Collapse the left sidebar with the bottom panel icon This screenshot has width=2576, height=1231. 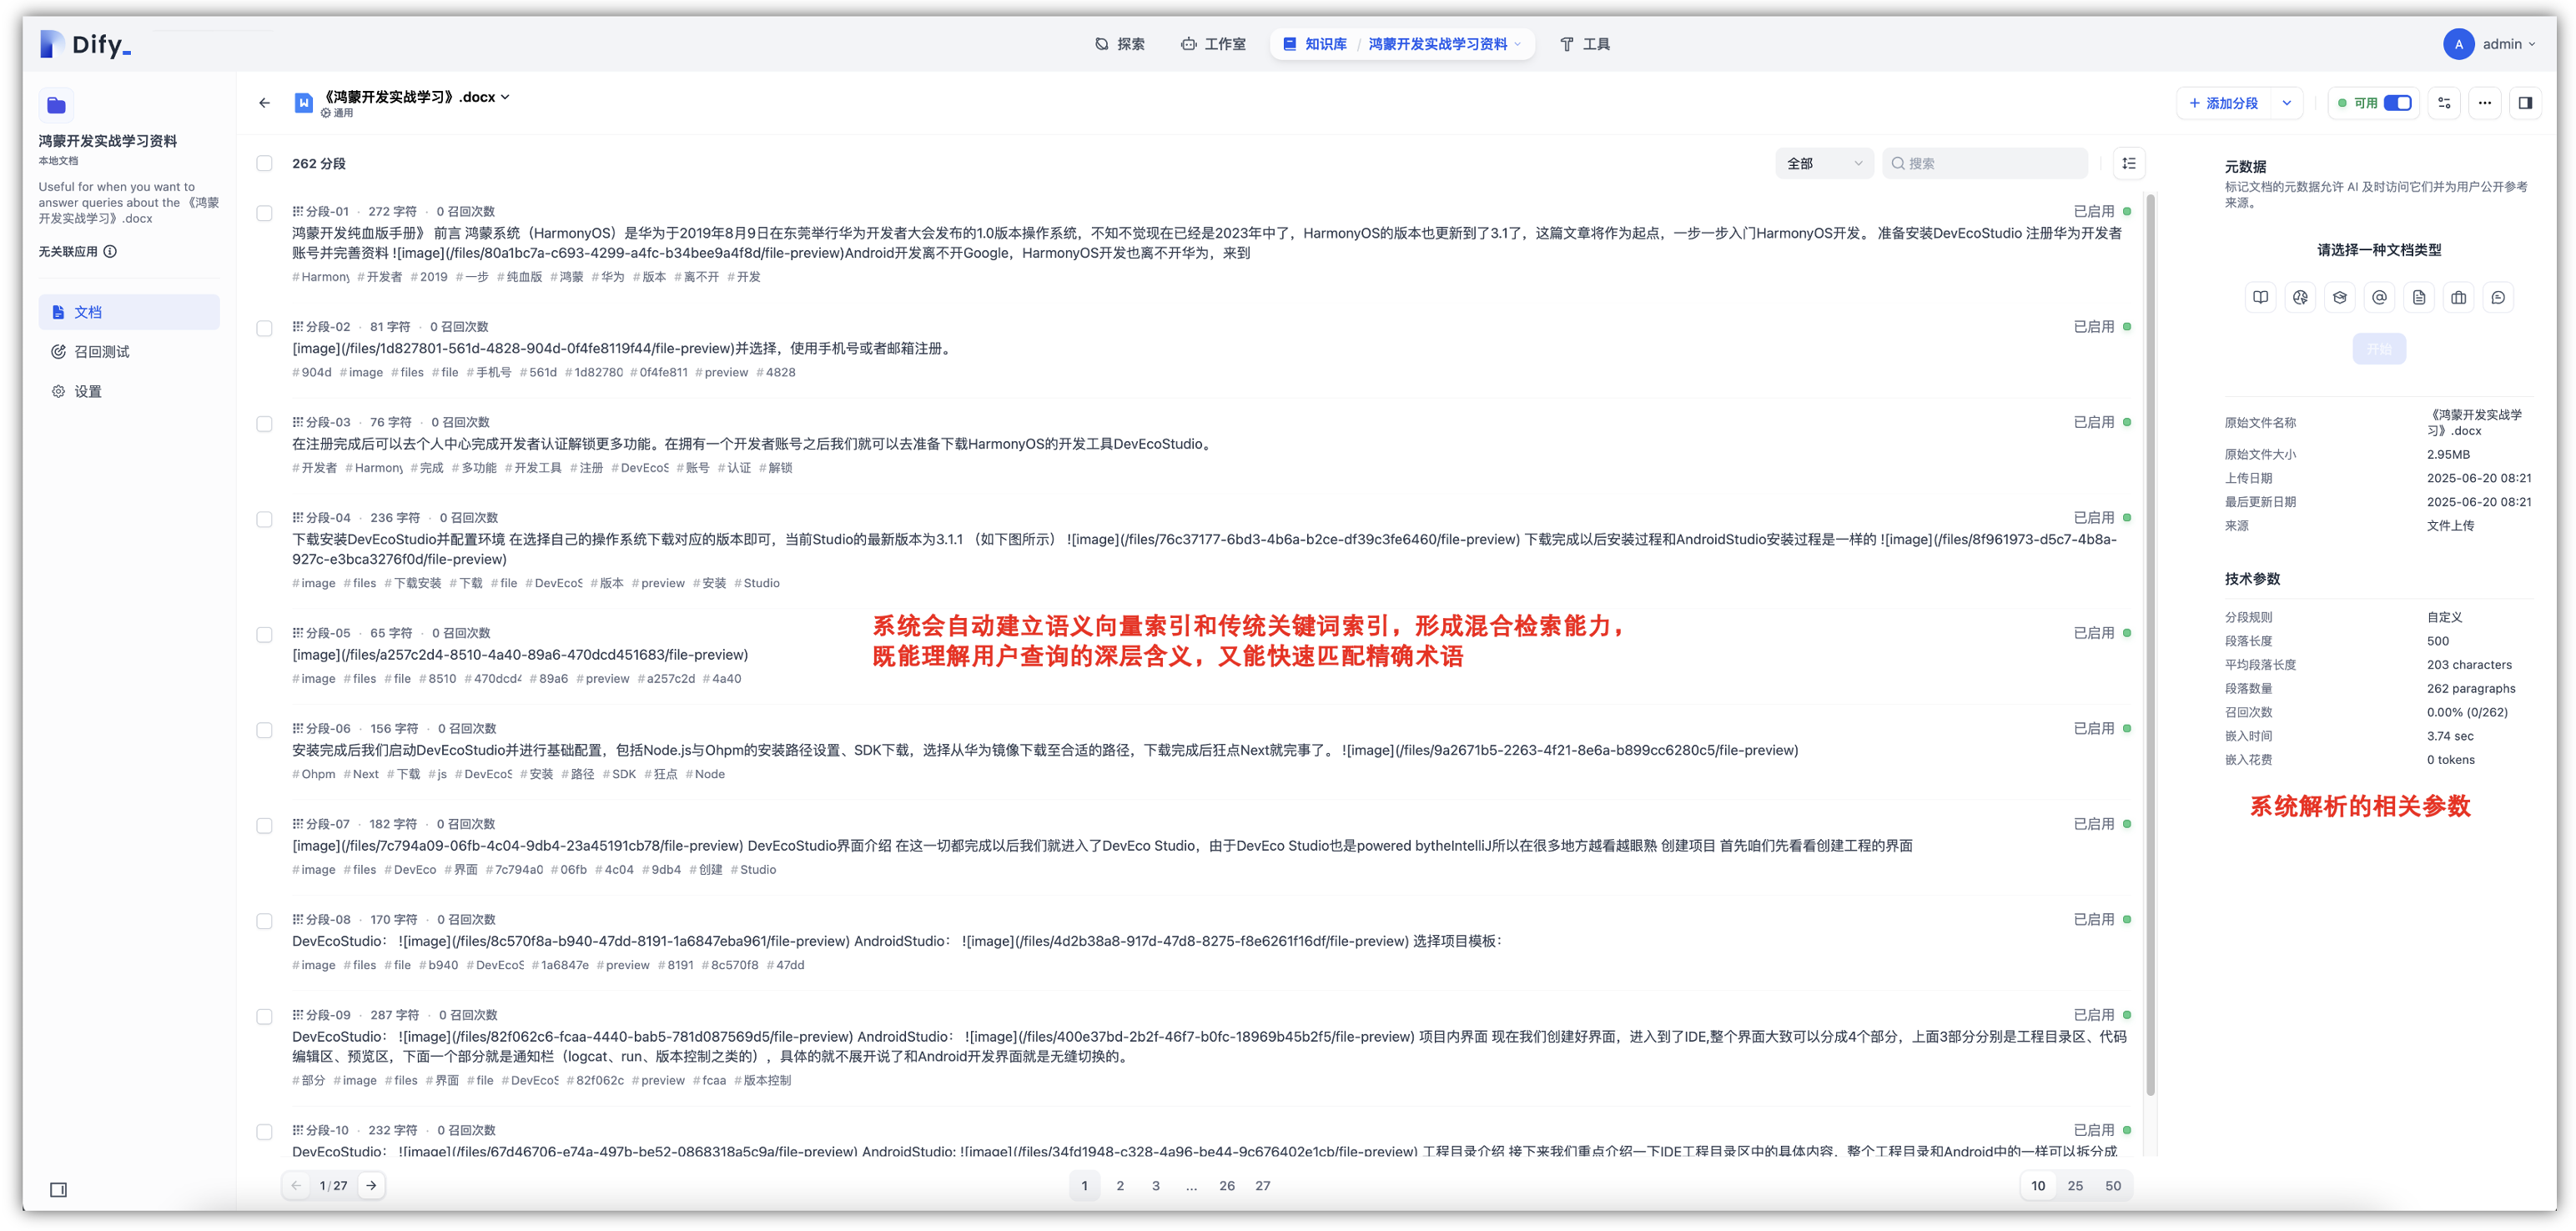58,1189
